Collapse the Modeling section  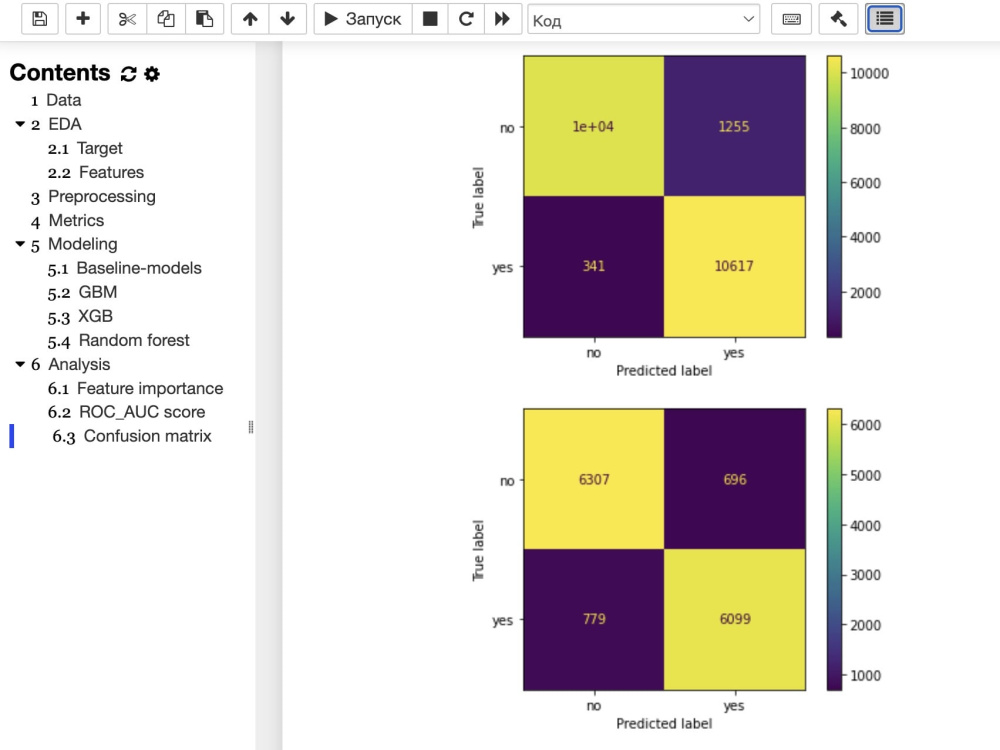coord(20,244)
